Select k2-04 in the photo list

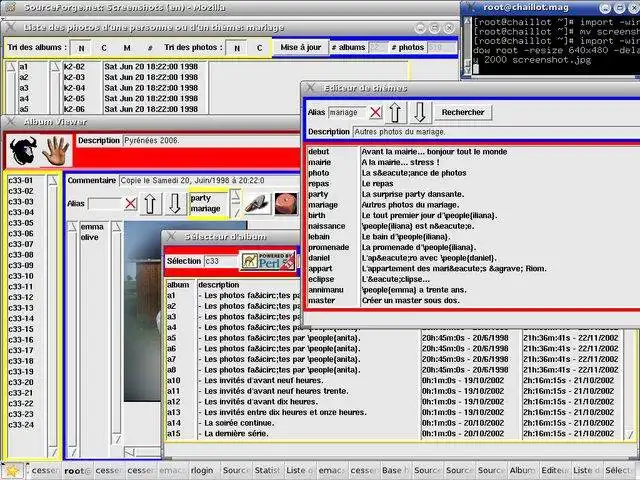tap(74, 88)
